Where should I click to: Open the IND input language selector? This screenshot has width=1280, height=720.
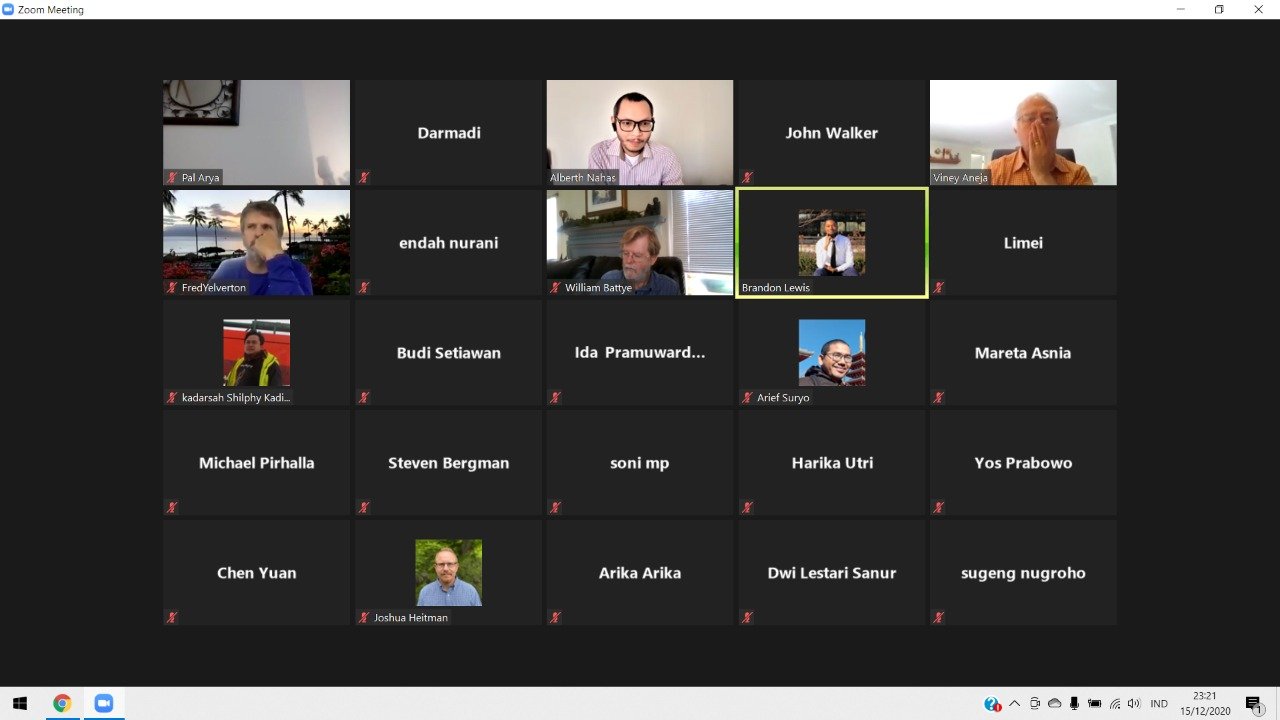(x=1159, y=704)
